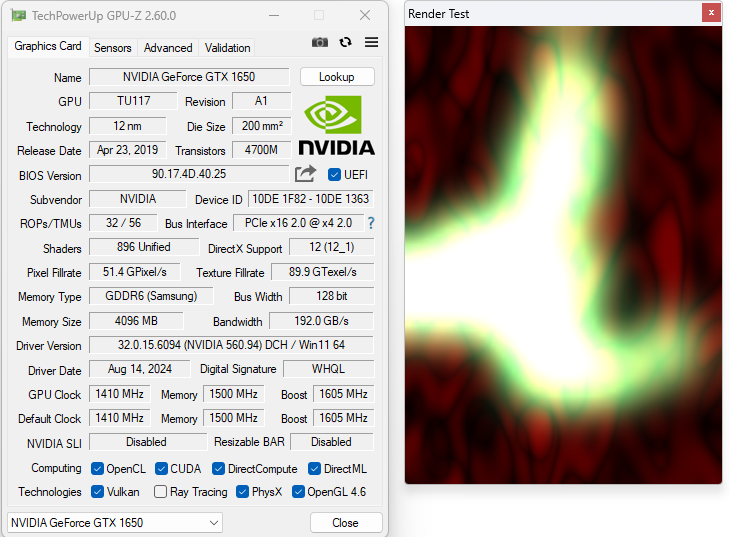
Task: Click the Digital Signature value WHQL
Action: [x=328, y=369]
